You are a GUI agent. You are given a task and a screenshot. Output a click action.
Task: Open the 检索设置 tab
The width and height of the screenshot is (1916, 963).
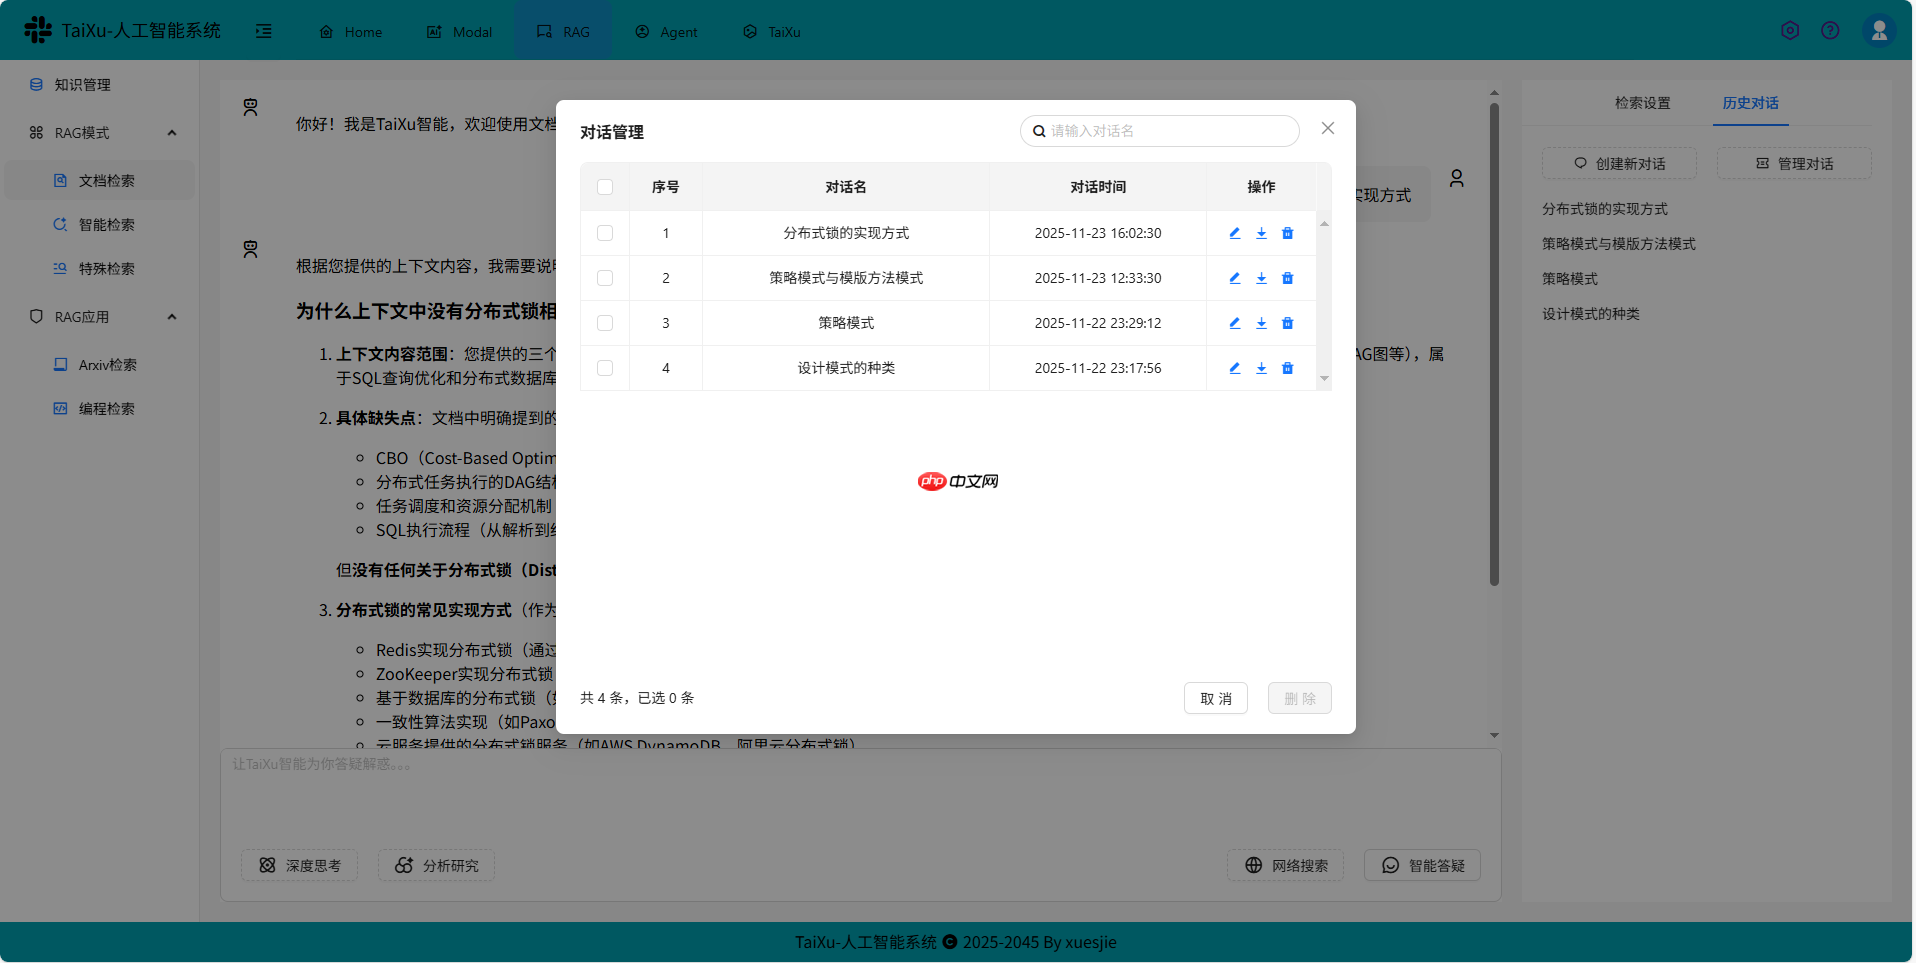tap(1643, 102)
